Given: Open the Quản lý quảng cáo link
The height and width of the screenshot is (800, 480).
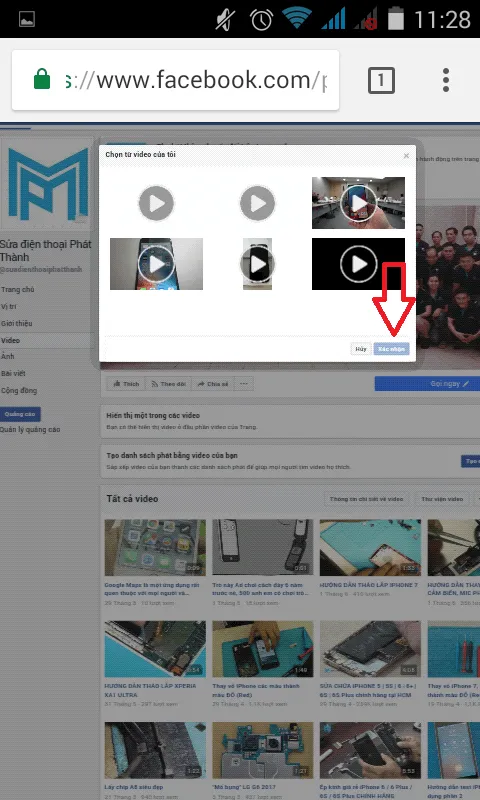Looking at the screenshot, I should coord(30,430).
